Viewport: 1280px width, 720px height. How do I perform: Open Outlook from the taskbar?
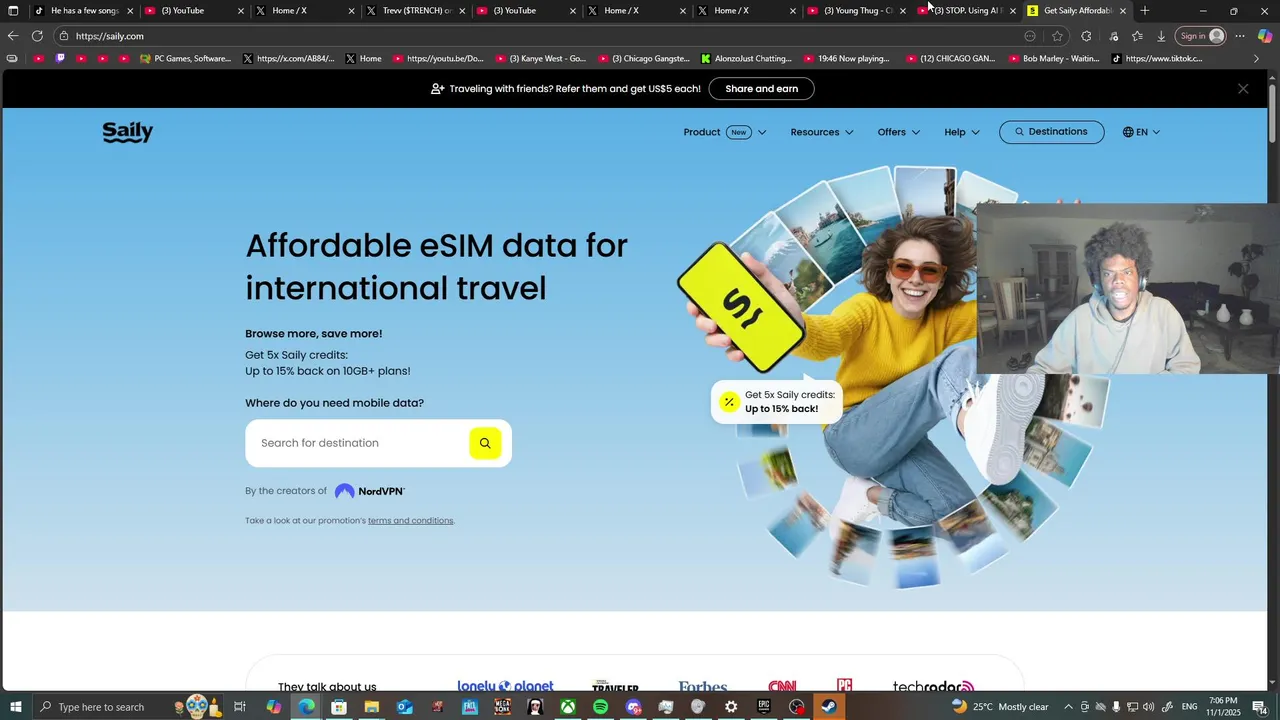pyautogui.click(x=404, y=707)
